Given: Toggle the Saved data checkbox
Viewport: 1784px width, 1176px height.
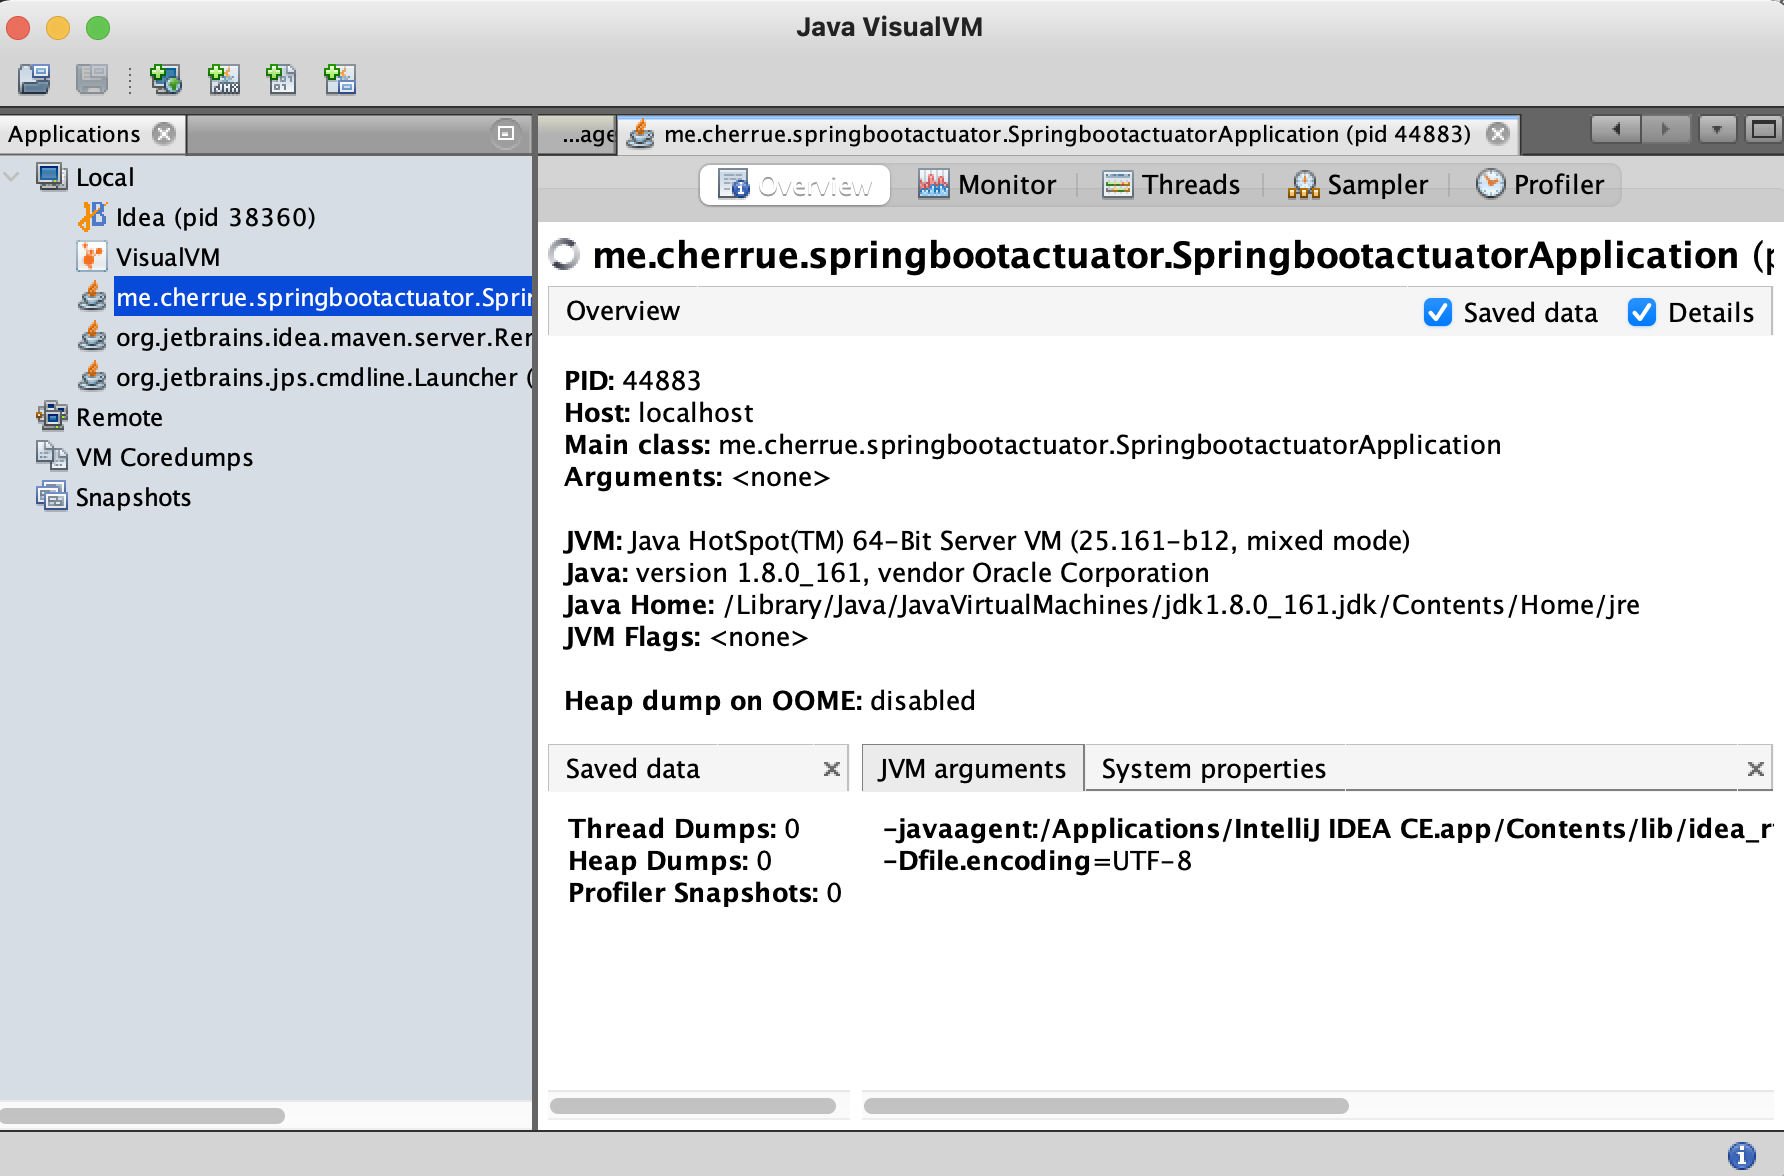Looking at the screenshot, I should click(1438, 313).
